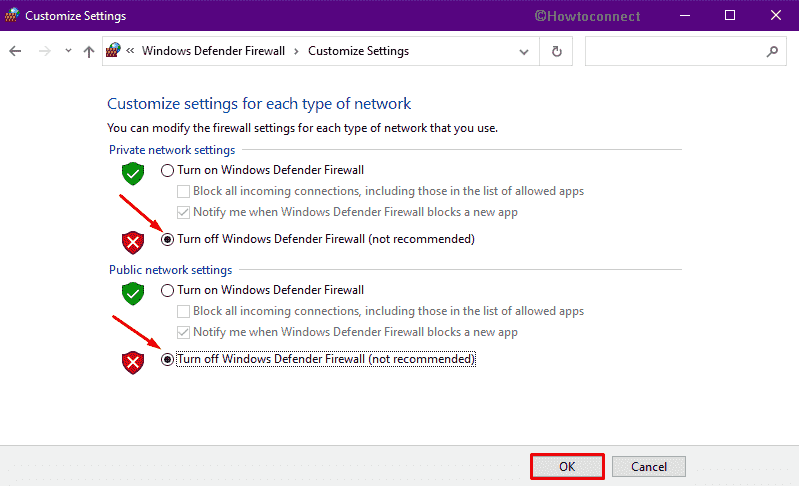Go forward with the right arrow

(x=45, y=51)
